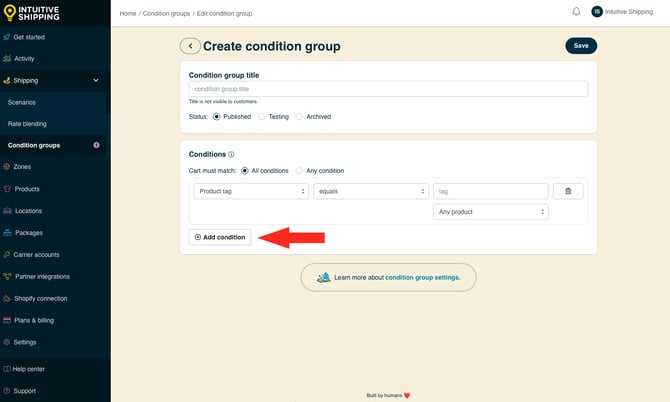Viewport: 670px width, 402px height.
Task: Open the Product tag dropdown
Action: [251, 191]
